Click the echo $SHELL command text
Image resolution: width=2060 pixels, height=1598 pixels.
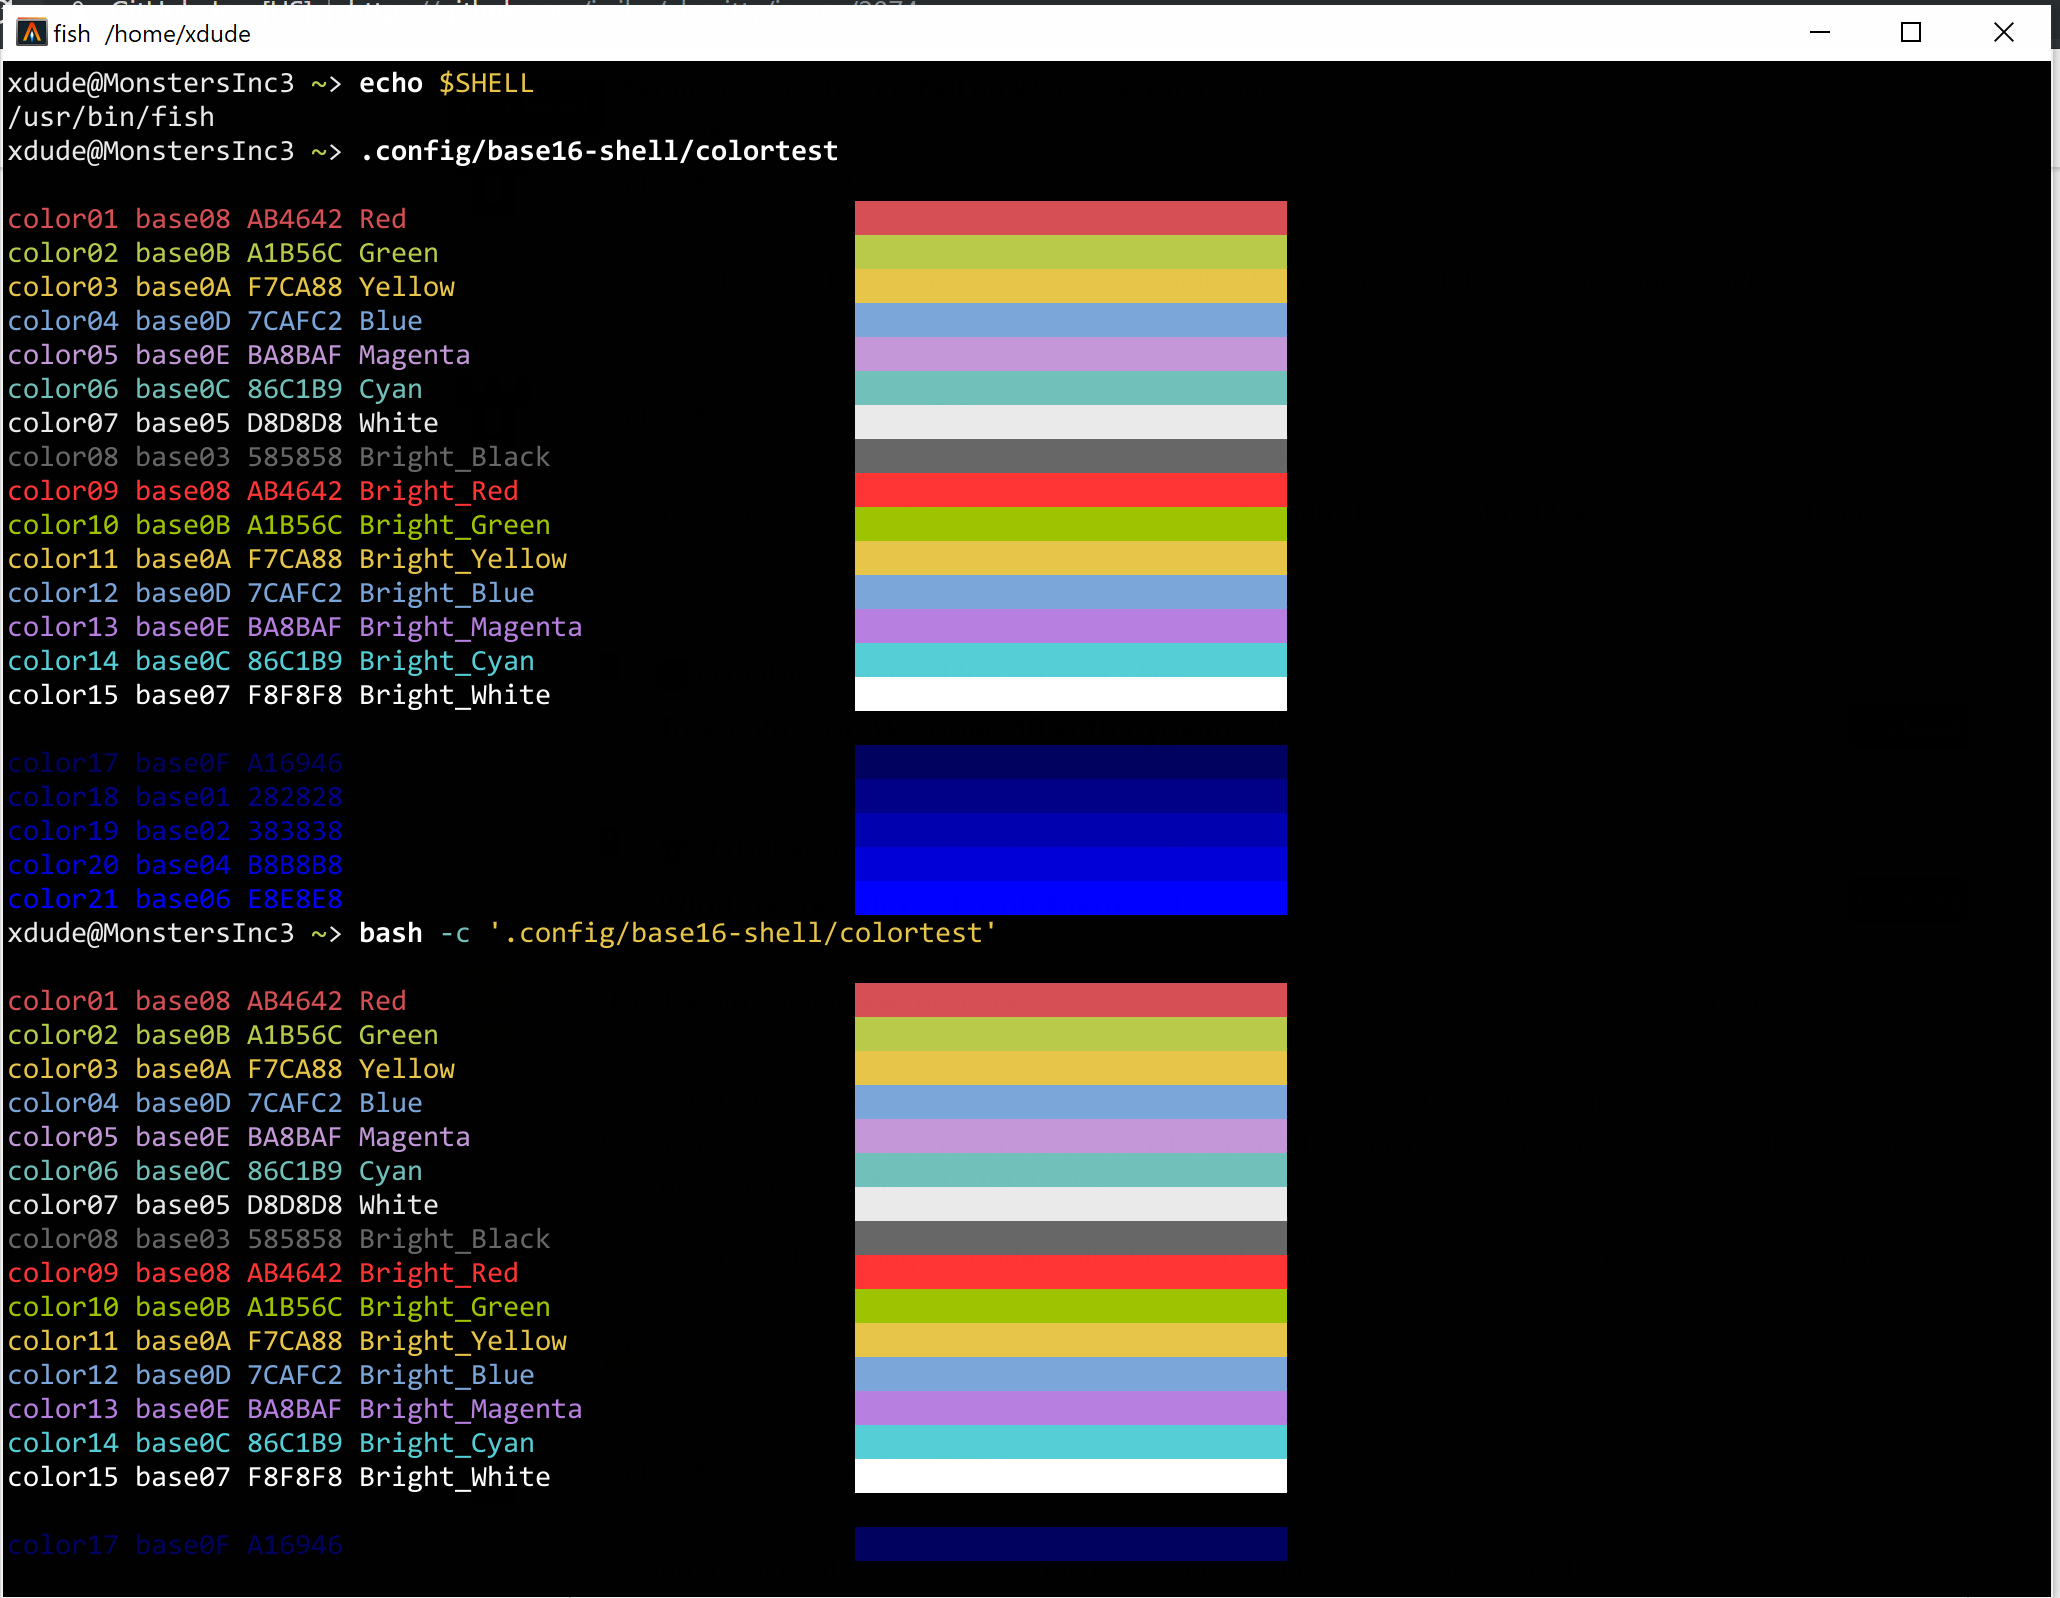click(x=445, y=83)
